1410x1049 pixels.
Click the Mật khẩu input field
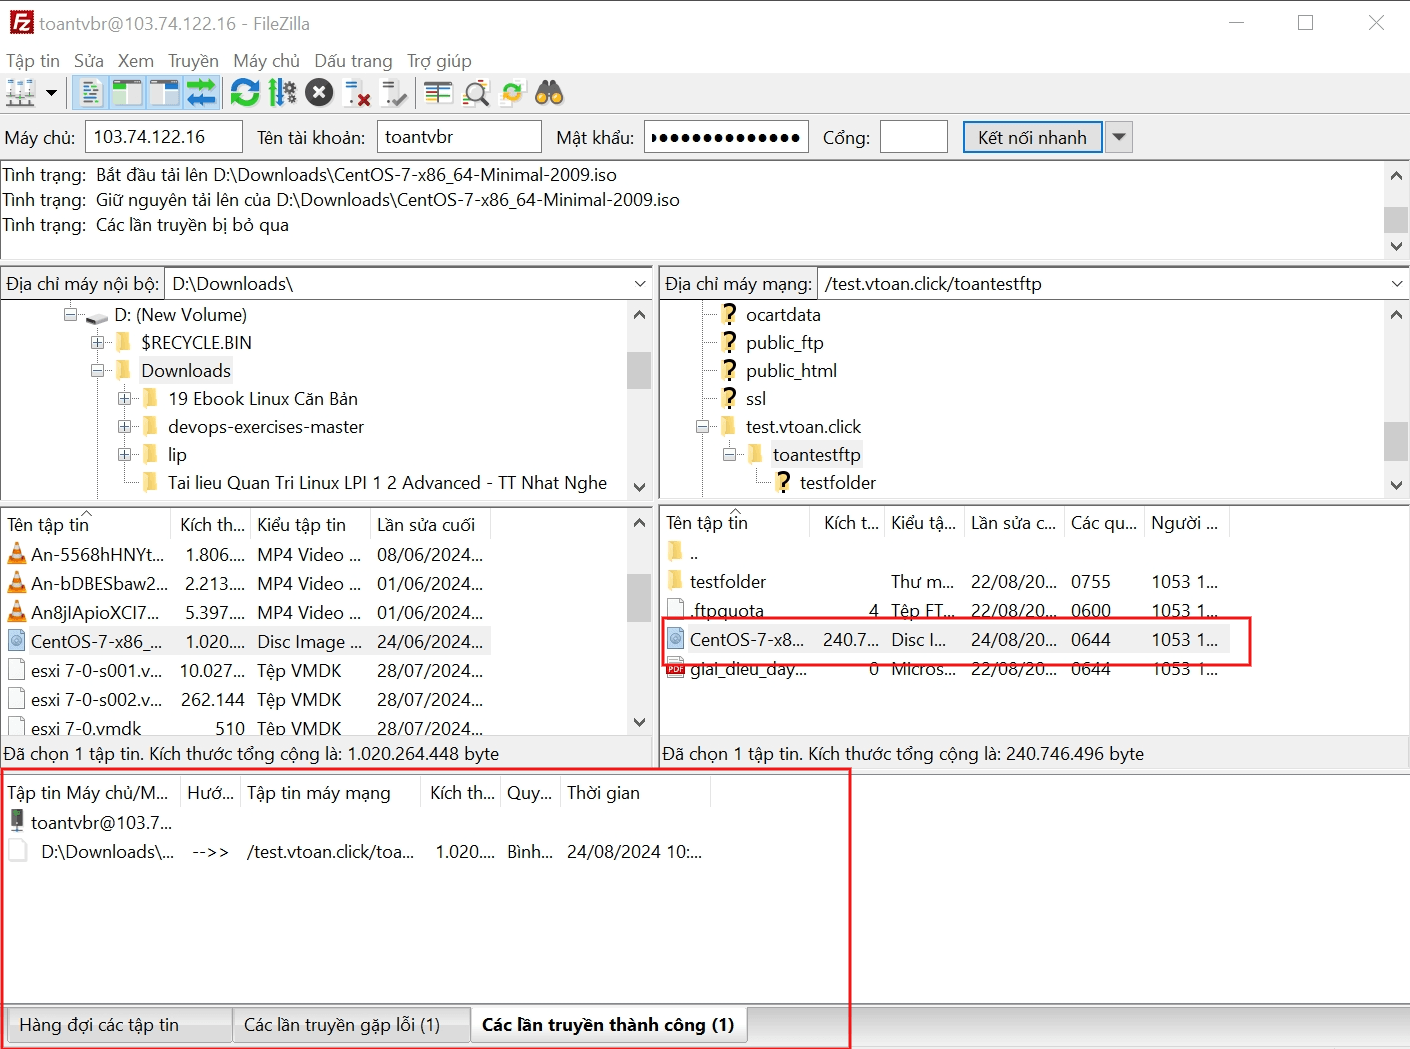(726, 136)
